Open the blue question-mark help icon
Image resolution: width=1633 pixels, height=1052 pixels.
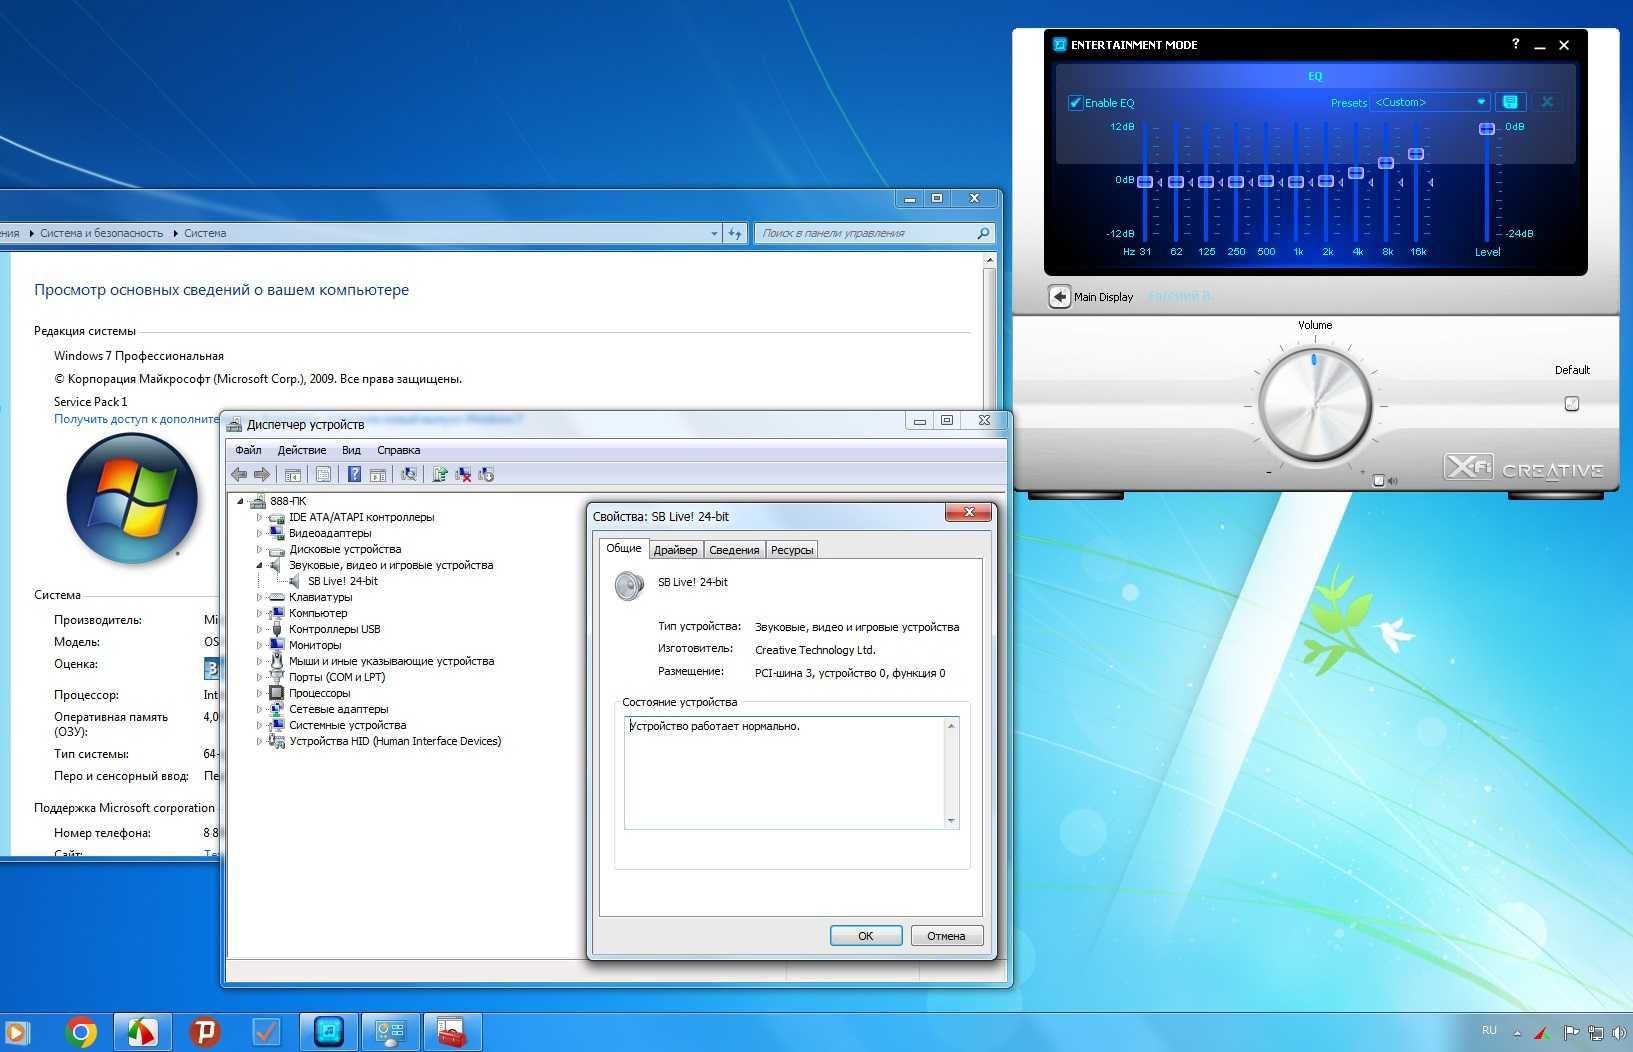[x=354, y=475]
